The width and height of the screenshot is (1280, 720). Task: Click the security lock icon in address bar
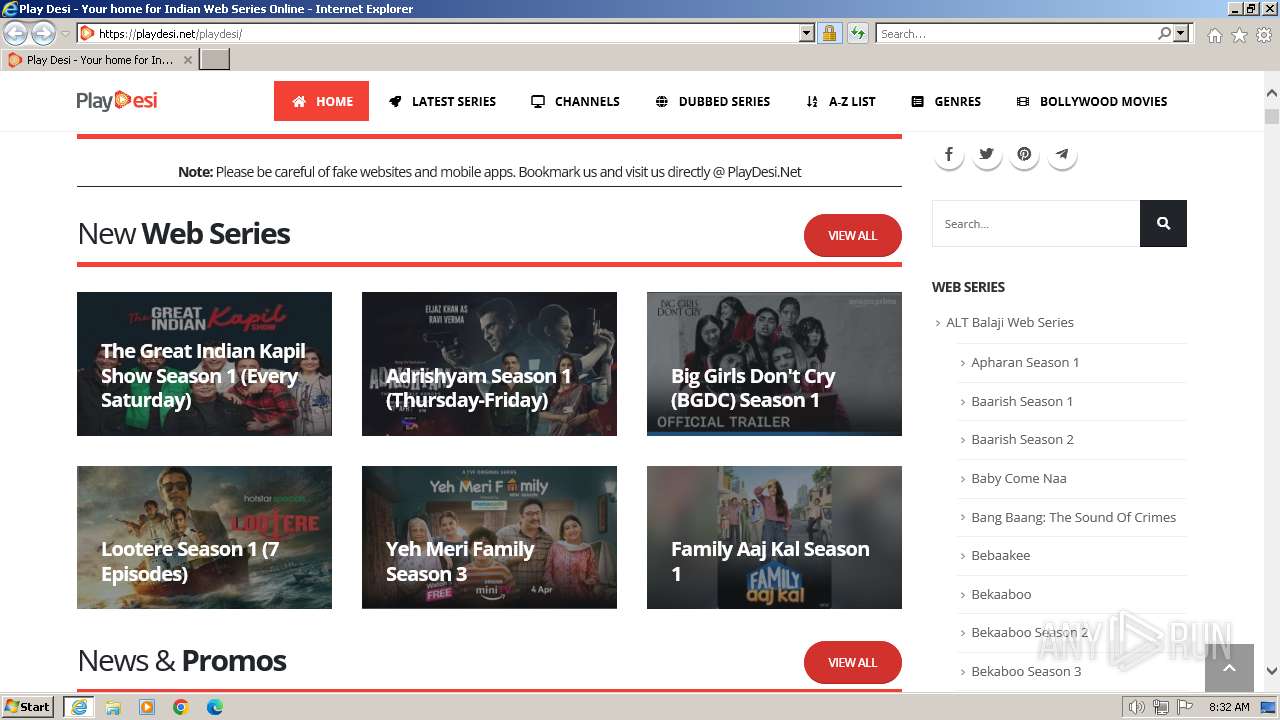(x=829, y=33)
